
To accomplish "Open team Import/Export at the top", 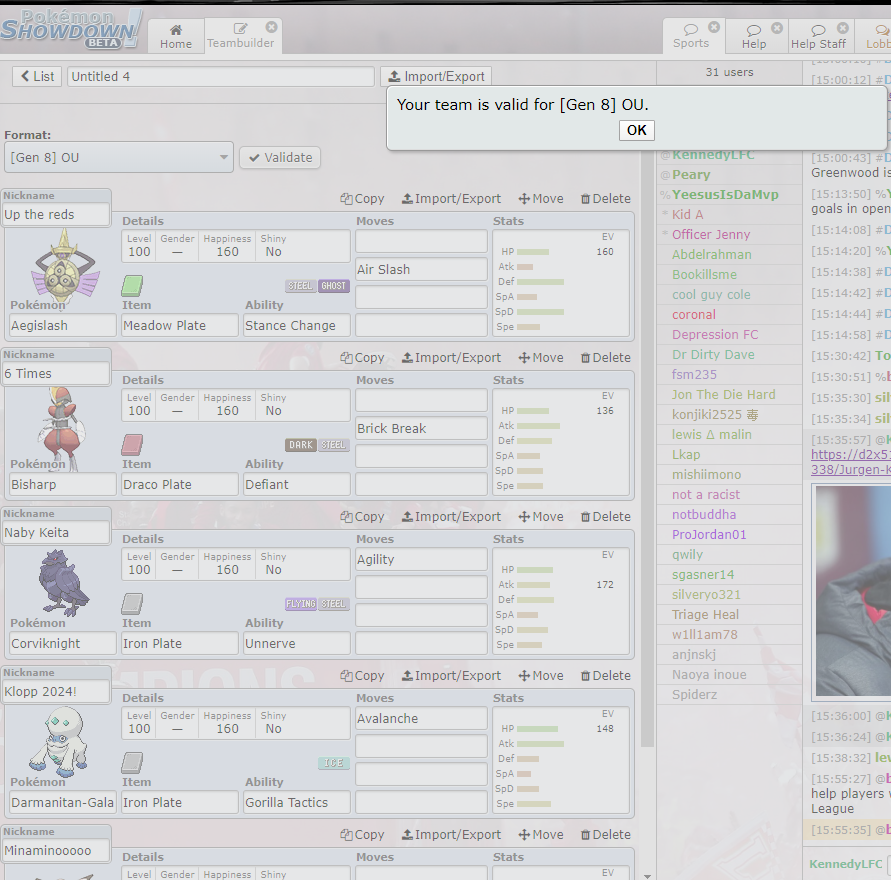I will tap(436, 76).
